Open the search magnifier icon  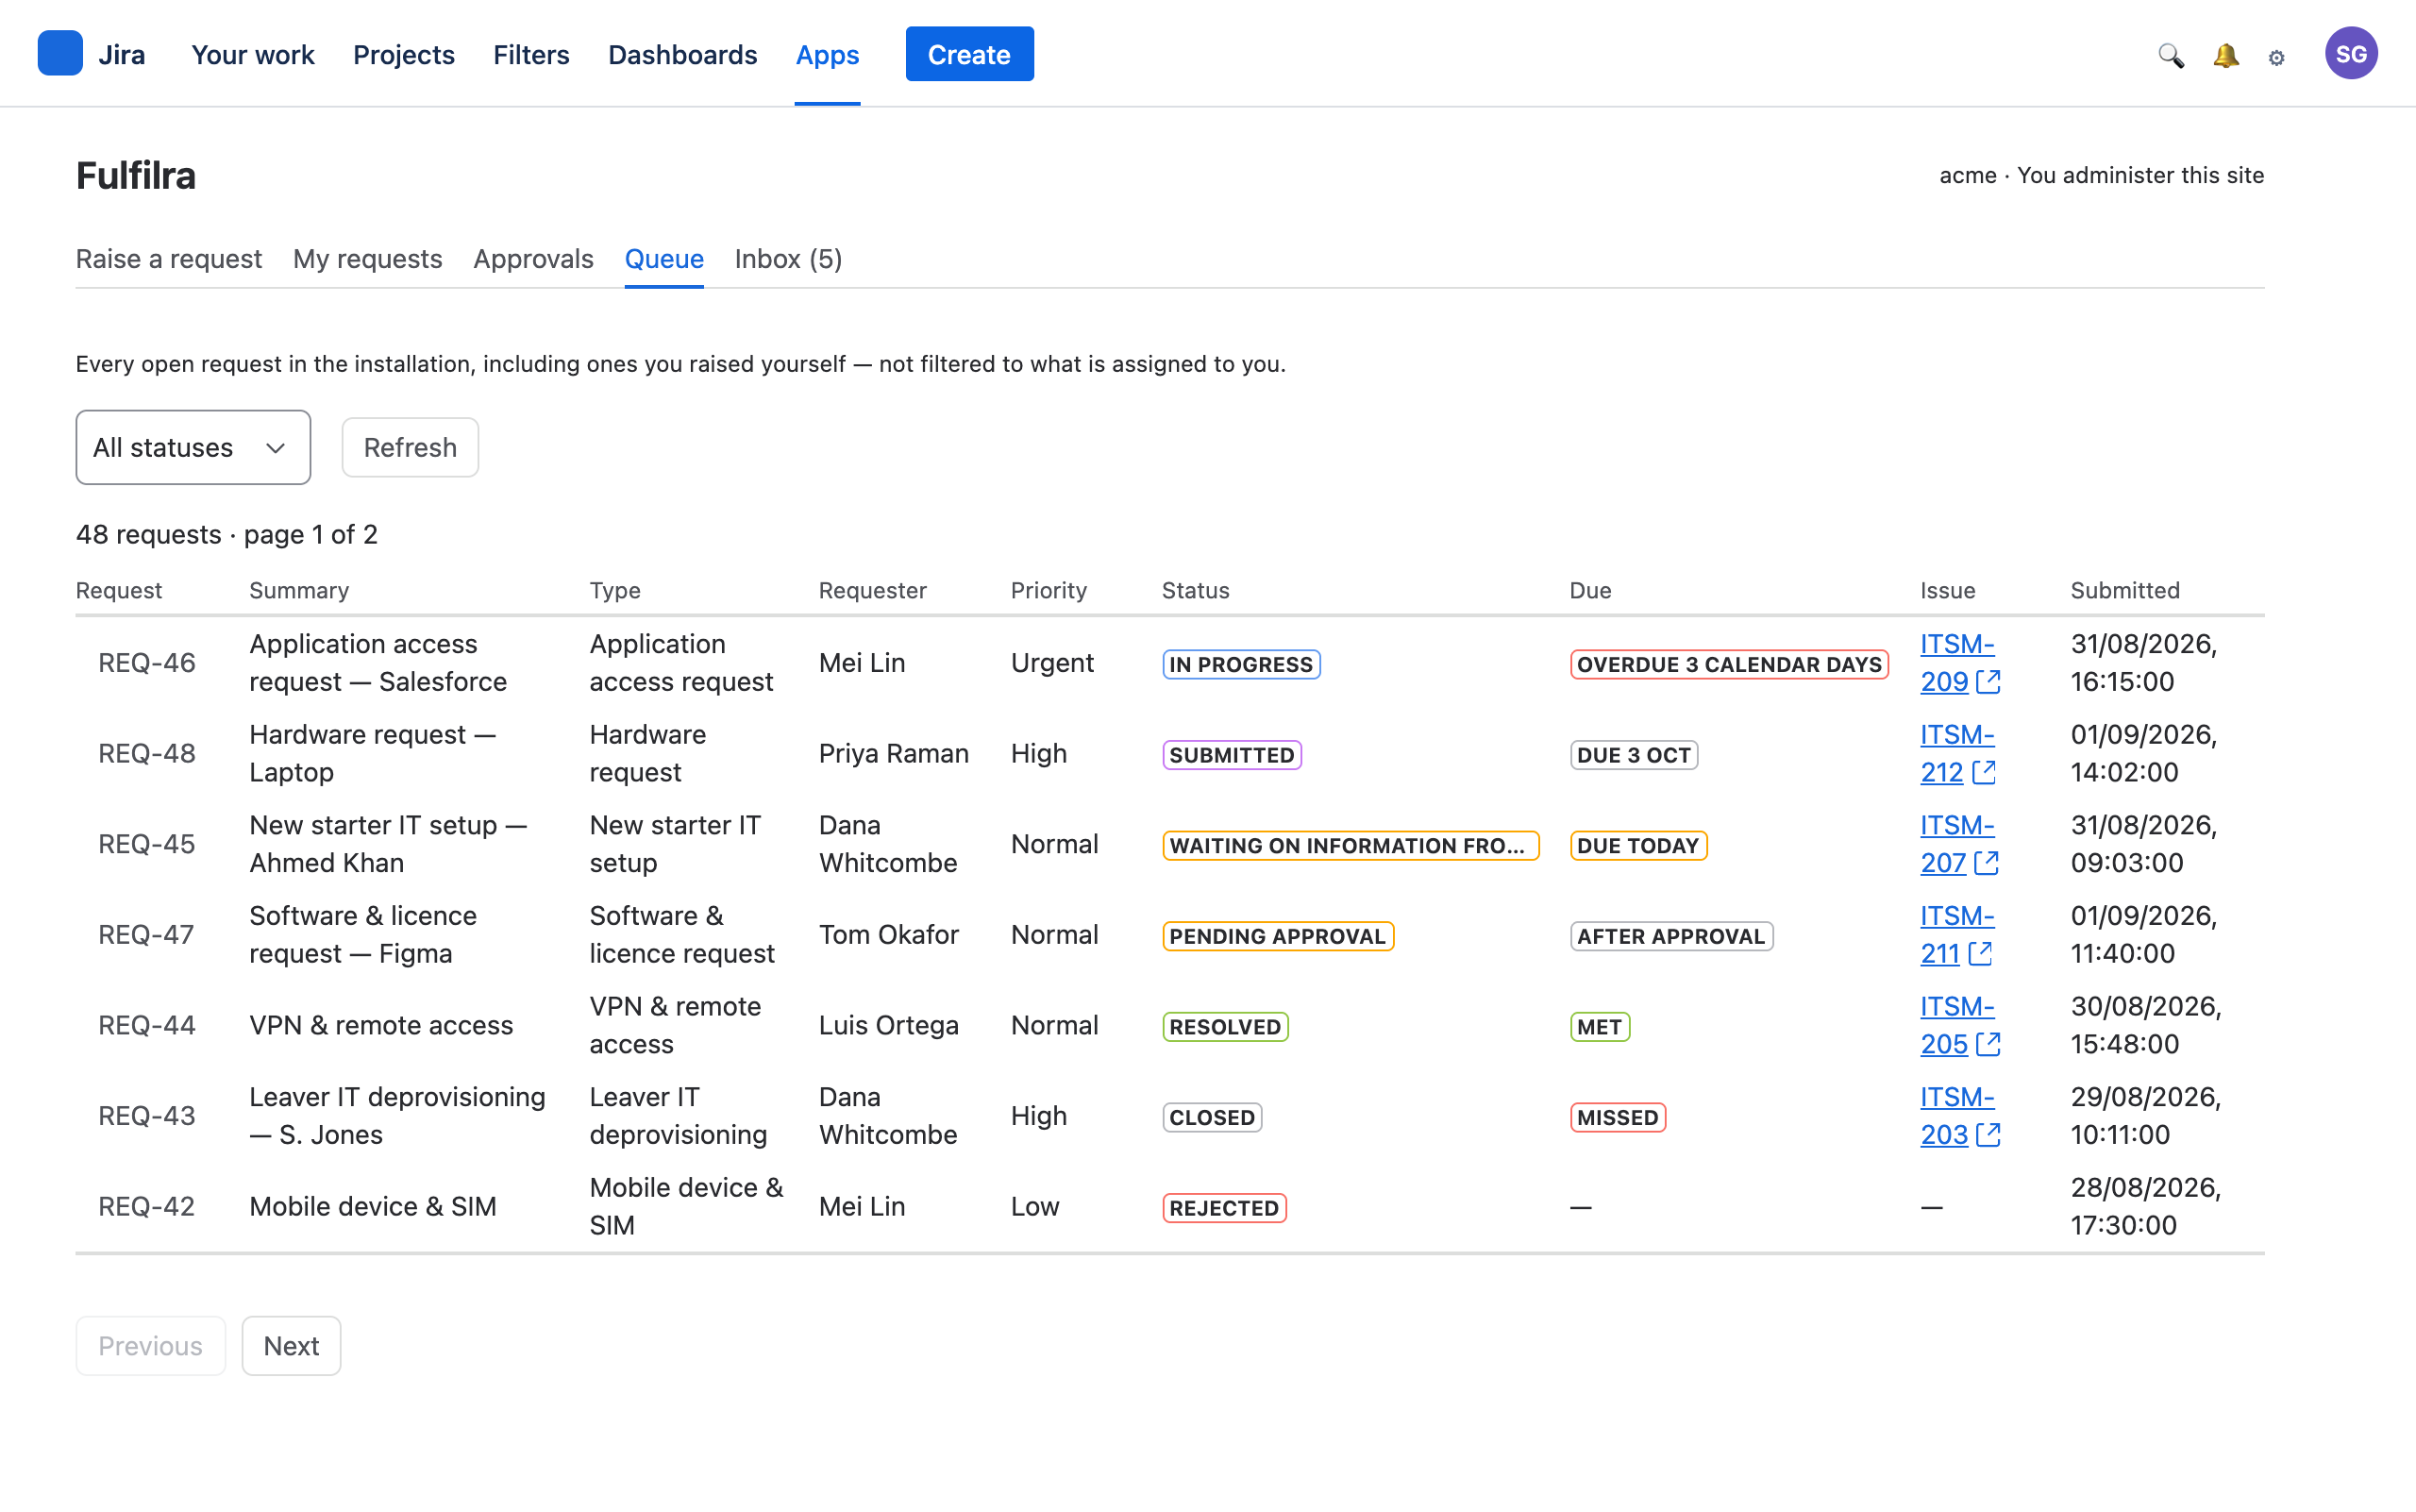2170,56
